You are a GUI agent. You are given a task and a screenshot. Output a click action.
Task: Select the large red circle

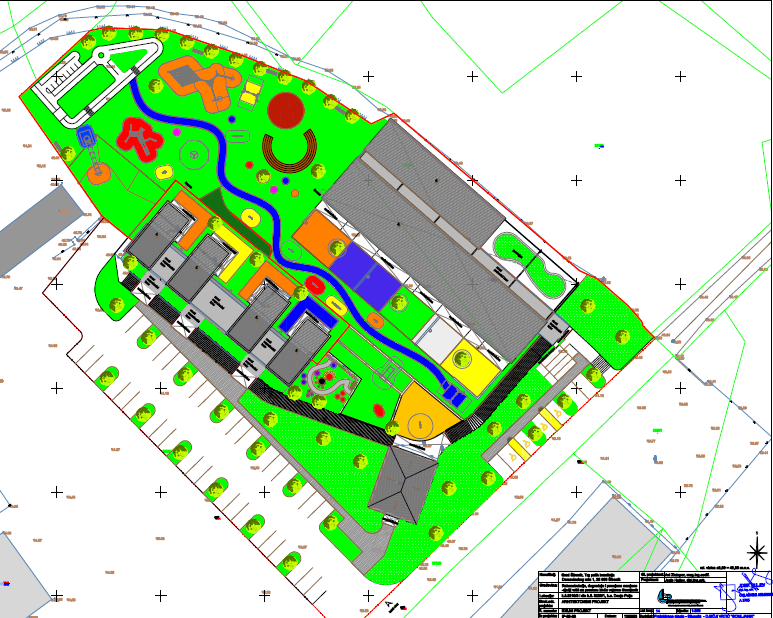coord(285,110)
